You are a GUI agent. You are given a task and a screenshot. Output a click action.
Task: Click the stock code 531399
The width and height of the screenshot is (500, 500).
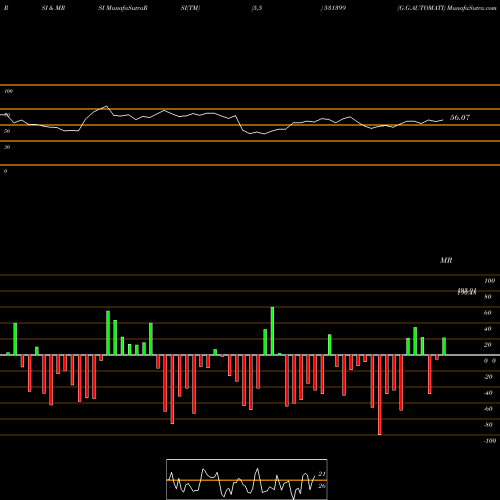coord(334,8)
